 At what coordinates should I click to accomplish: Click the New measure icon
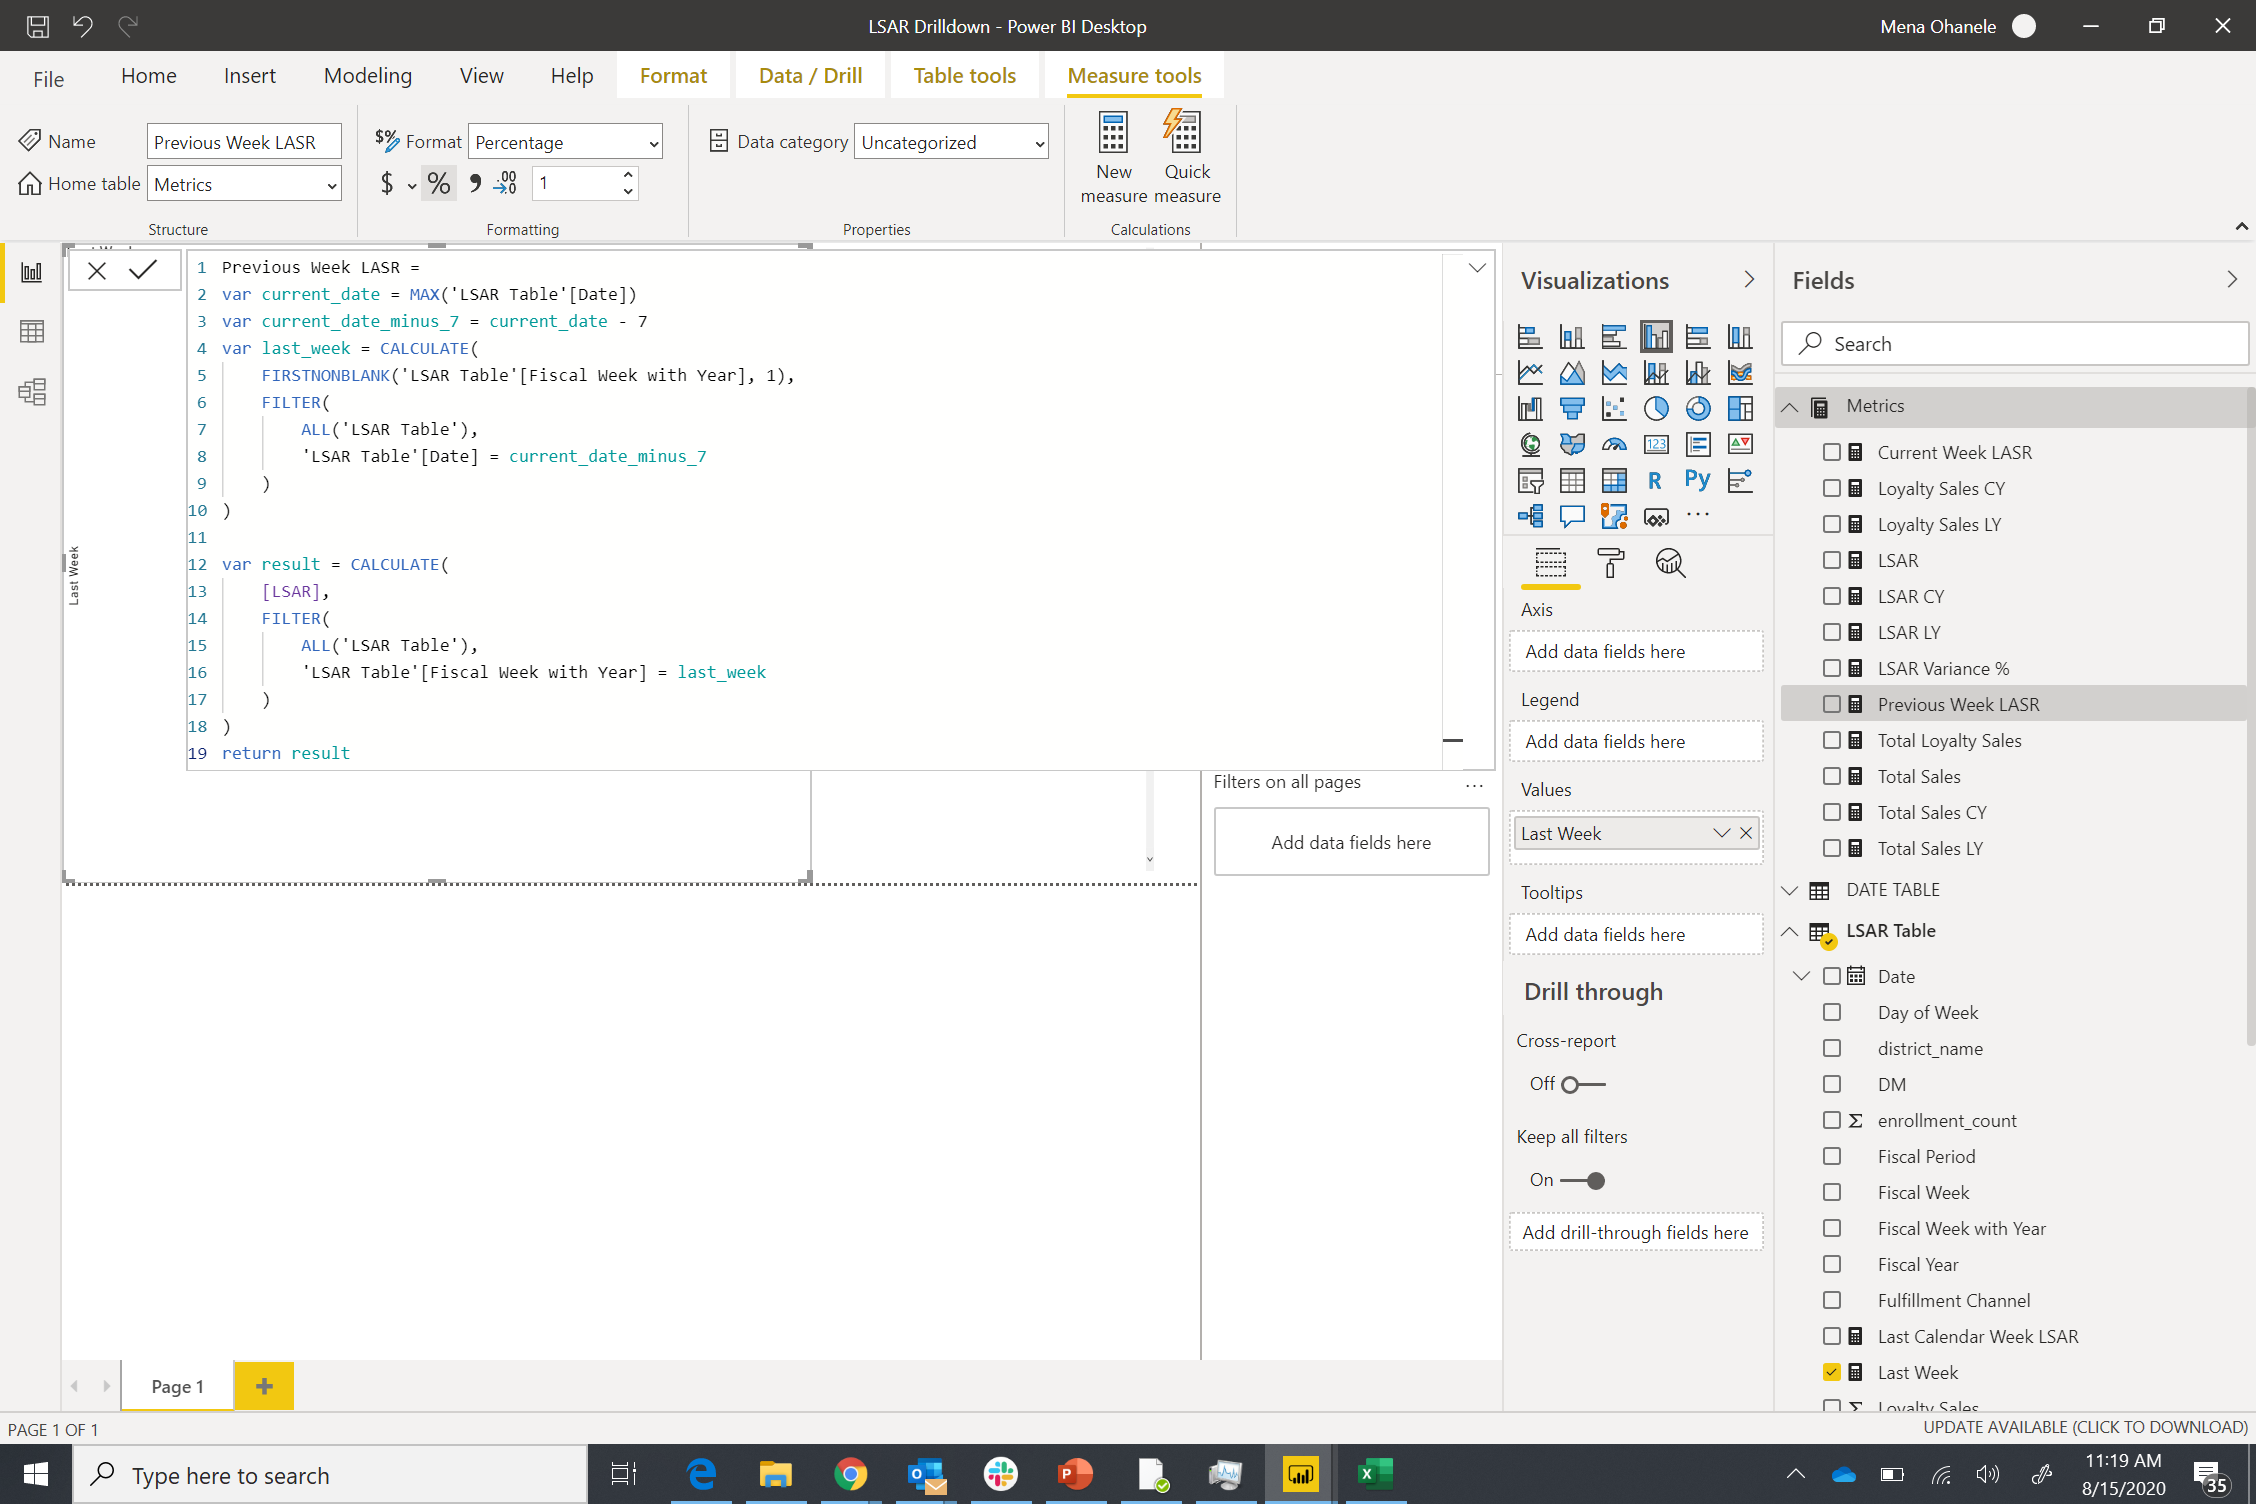click(1113, 158)
